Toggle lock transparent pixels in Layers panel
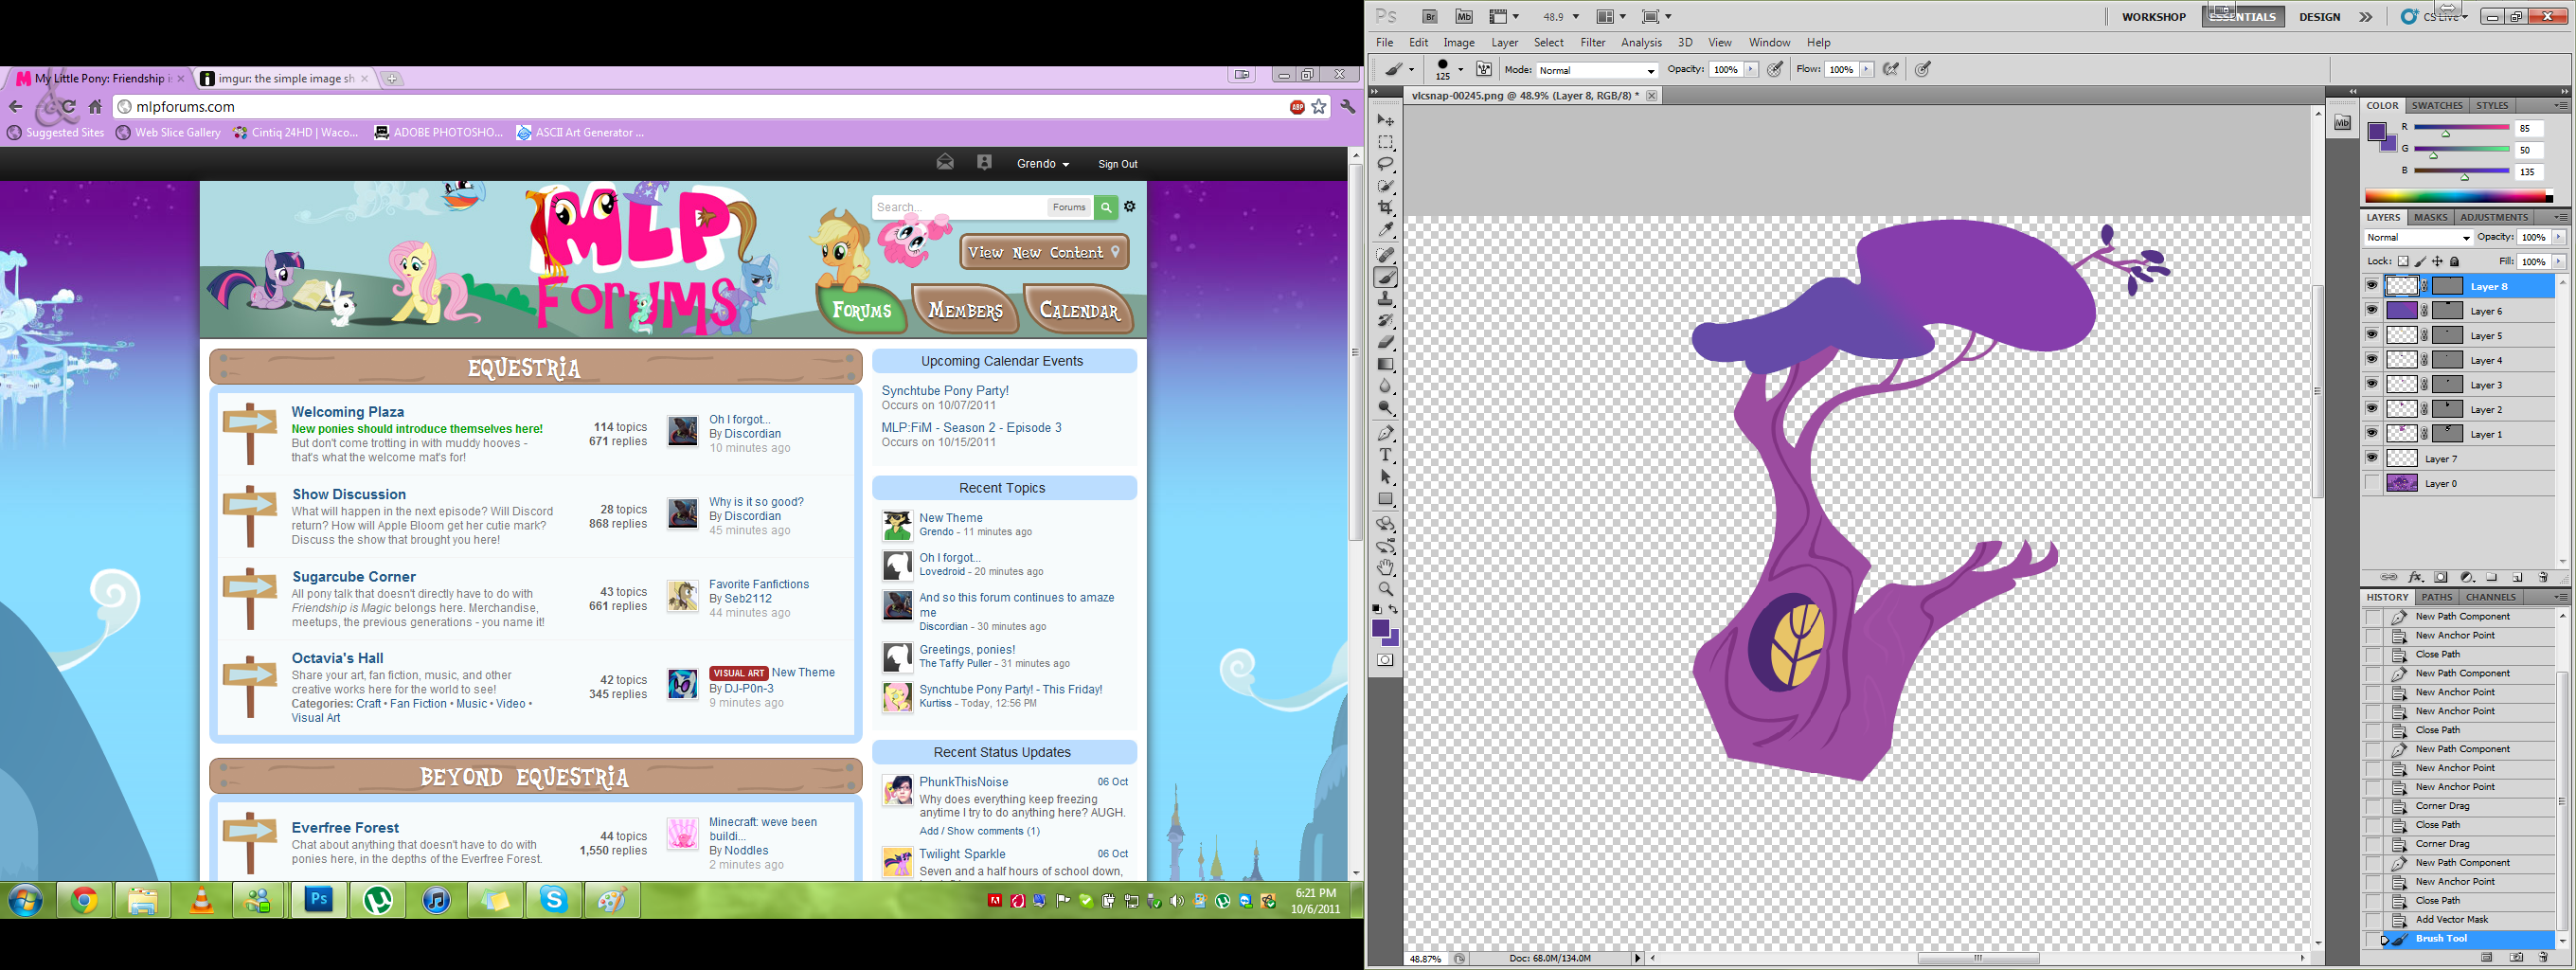This screenshot has width=2576, height=970. 2404,262
